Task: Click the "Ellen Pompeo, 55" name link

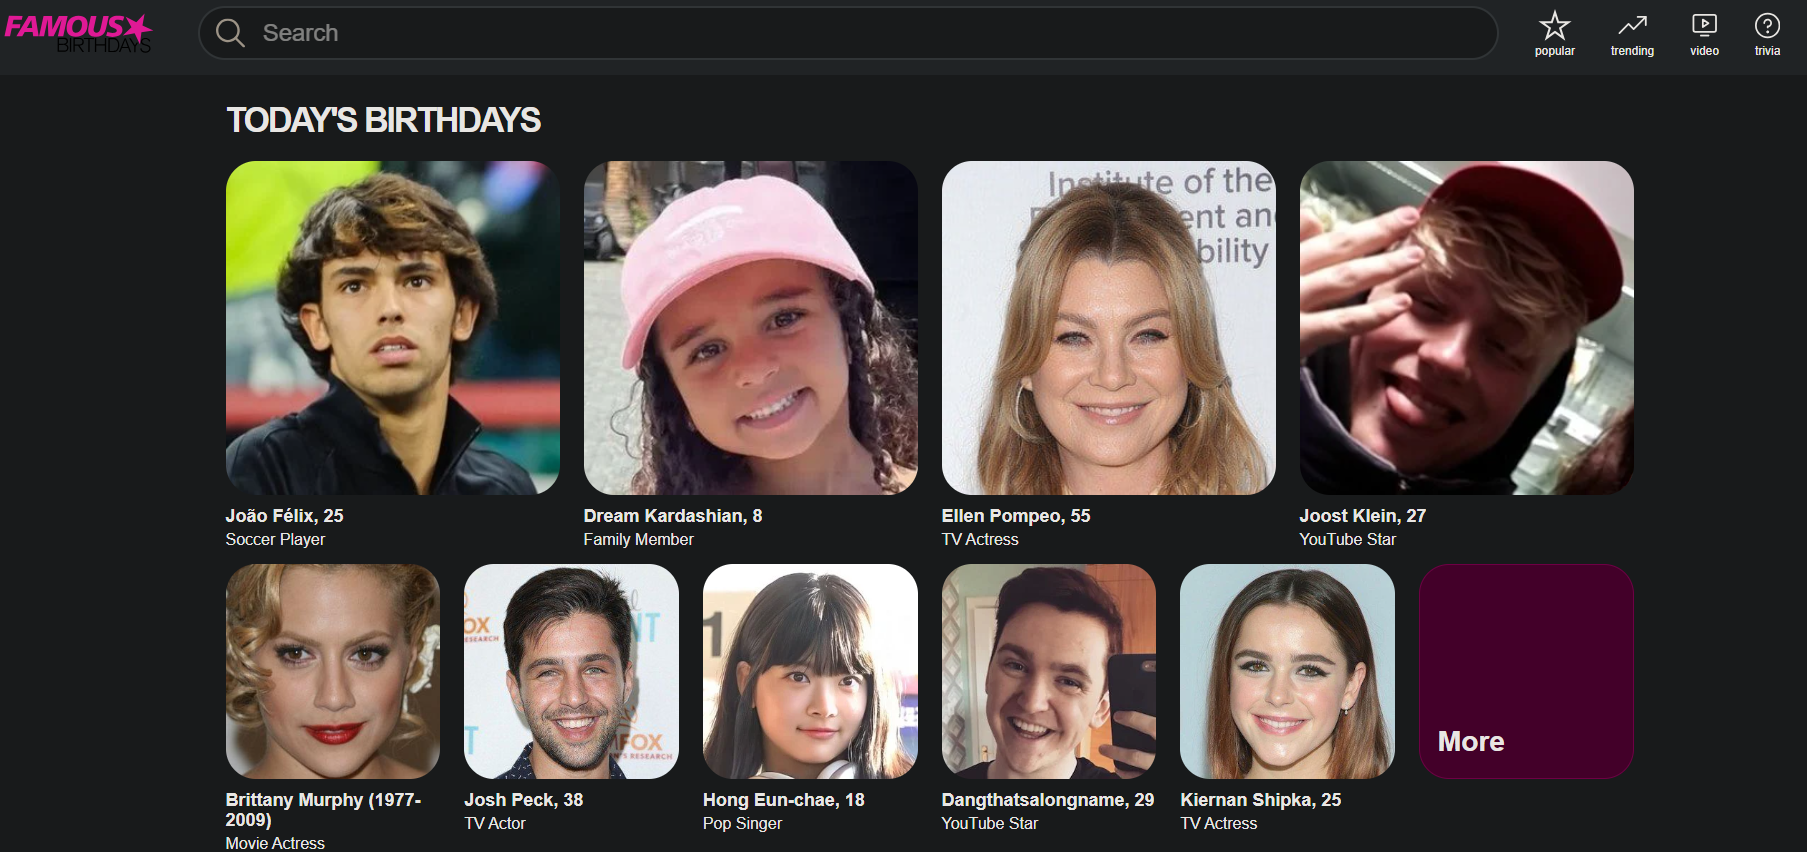Action: click(x=1015, y=516)
